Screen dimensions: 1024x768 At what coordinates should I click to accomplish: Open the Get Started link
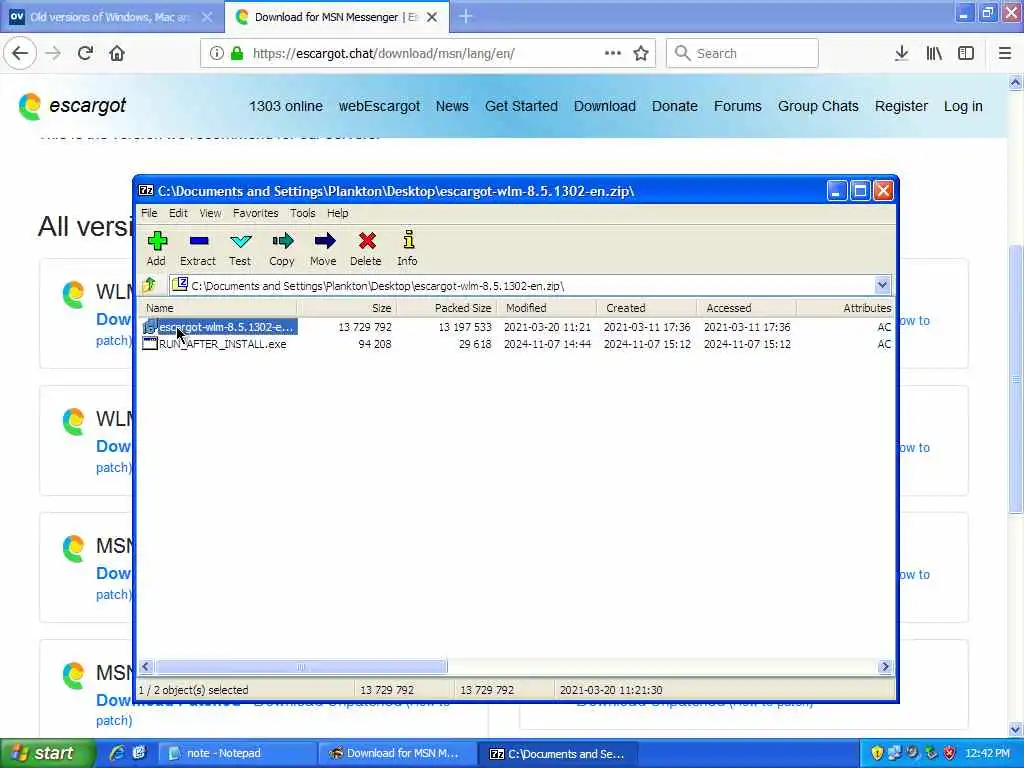click(521, 106)
